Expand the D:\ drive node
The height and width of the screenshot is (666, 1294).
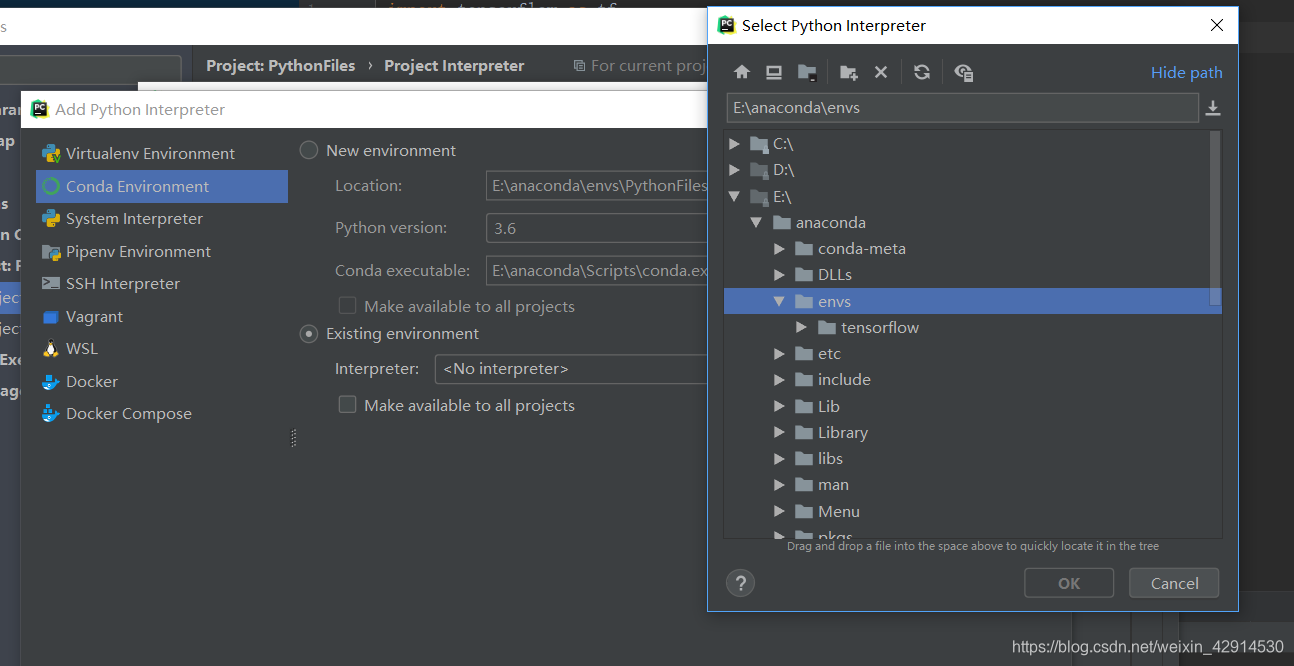(x=735, y=170)
